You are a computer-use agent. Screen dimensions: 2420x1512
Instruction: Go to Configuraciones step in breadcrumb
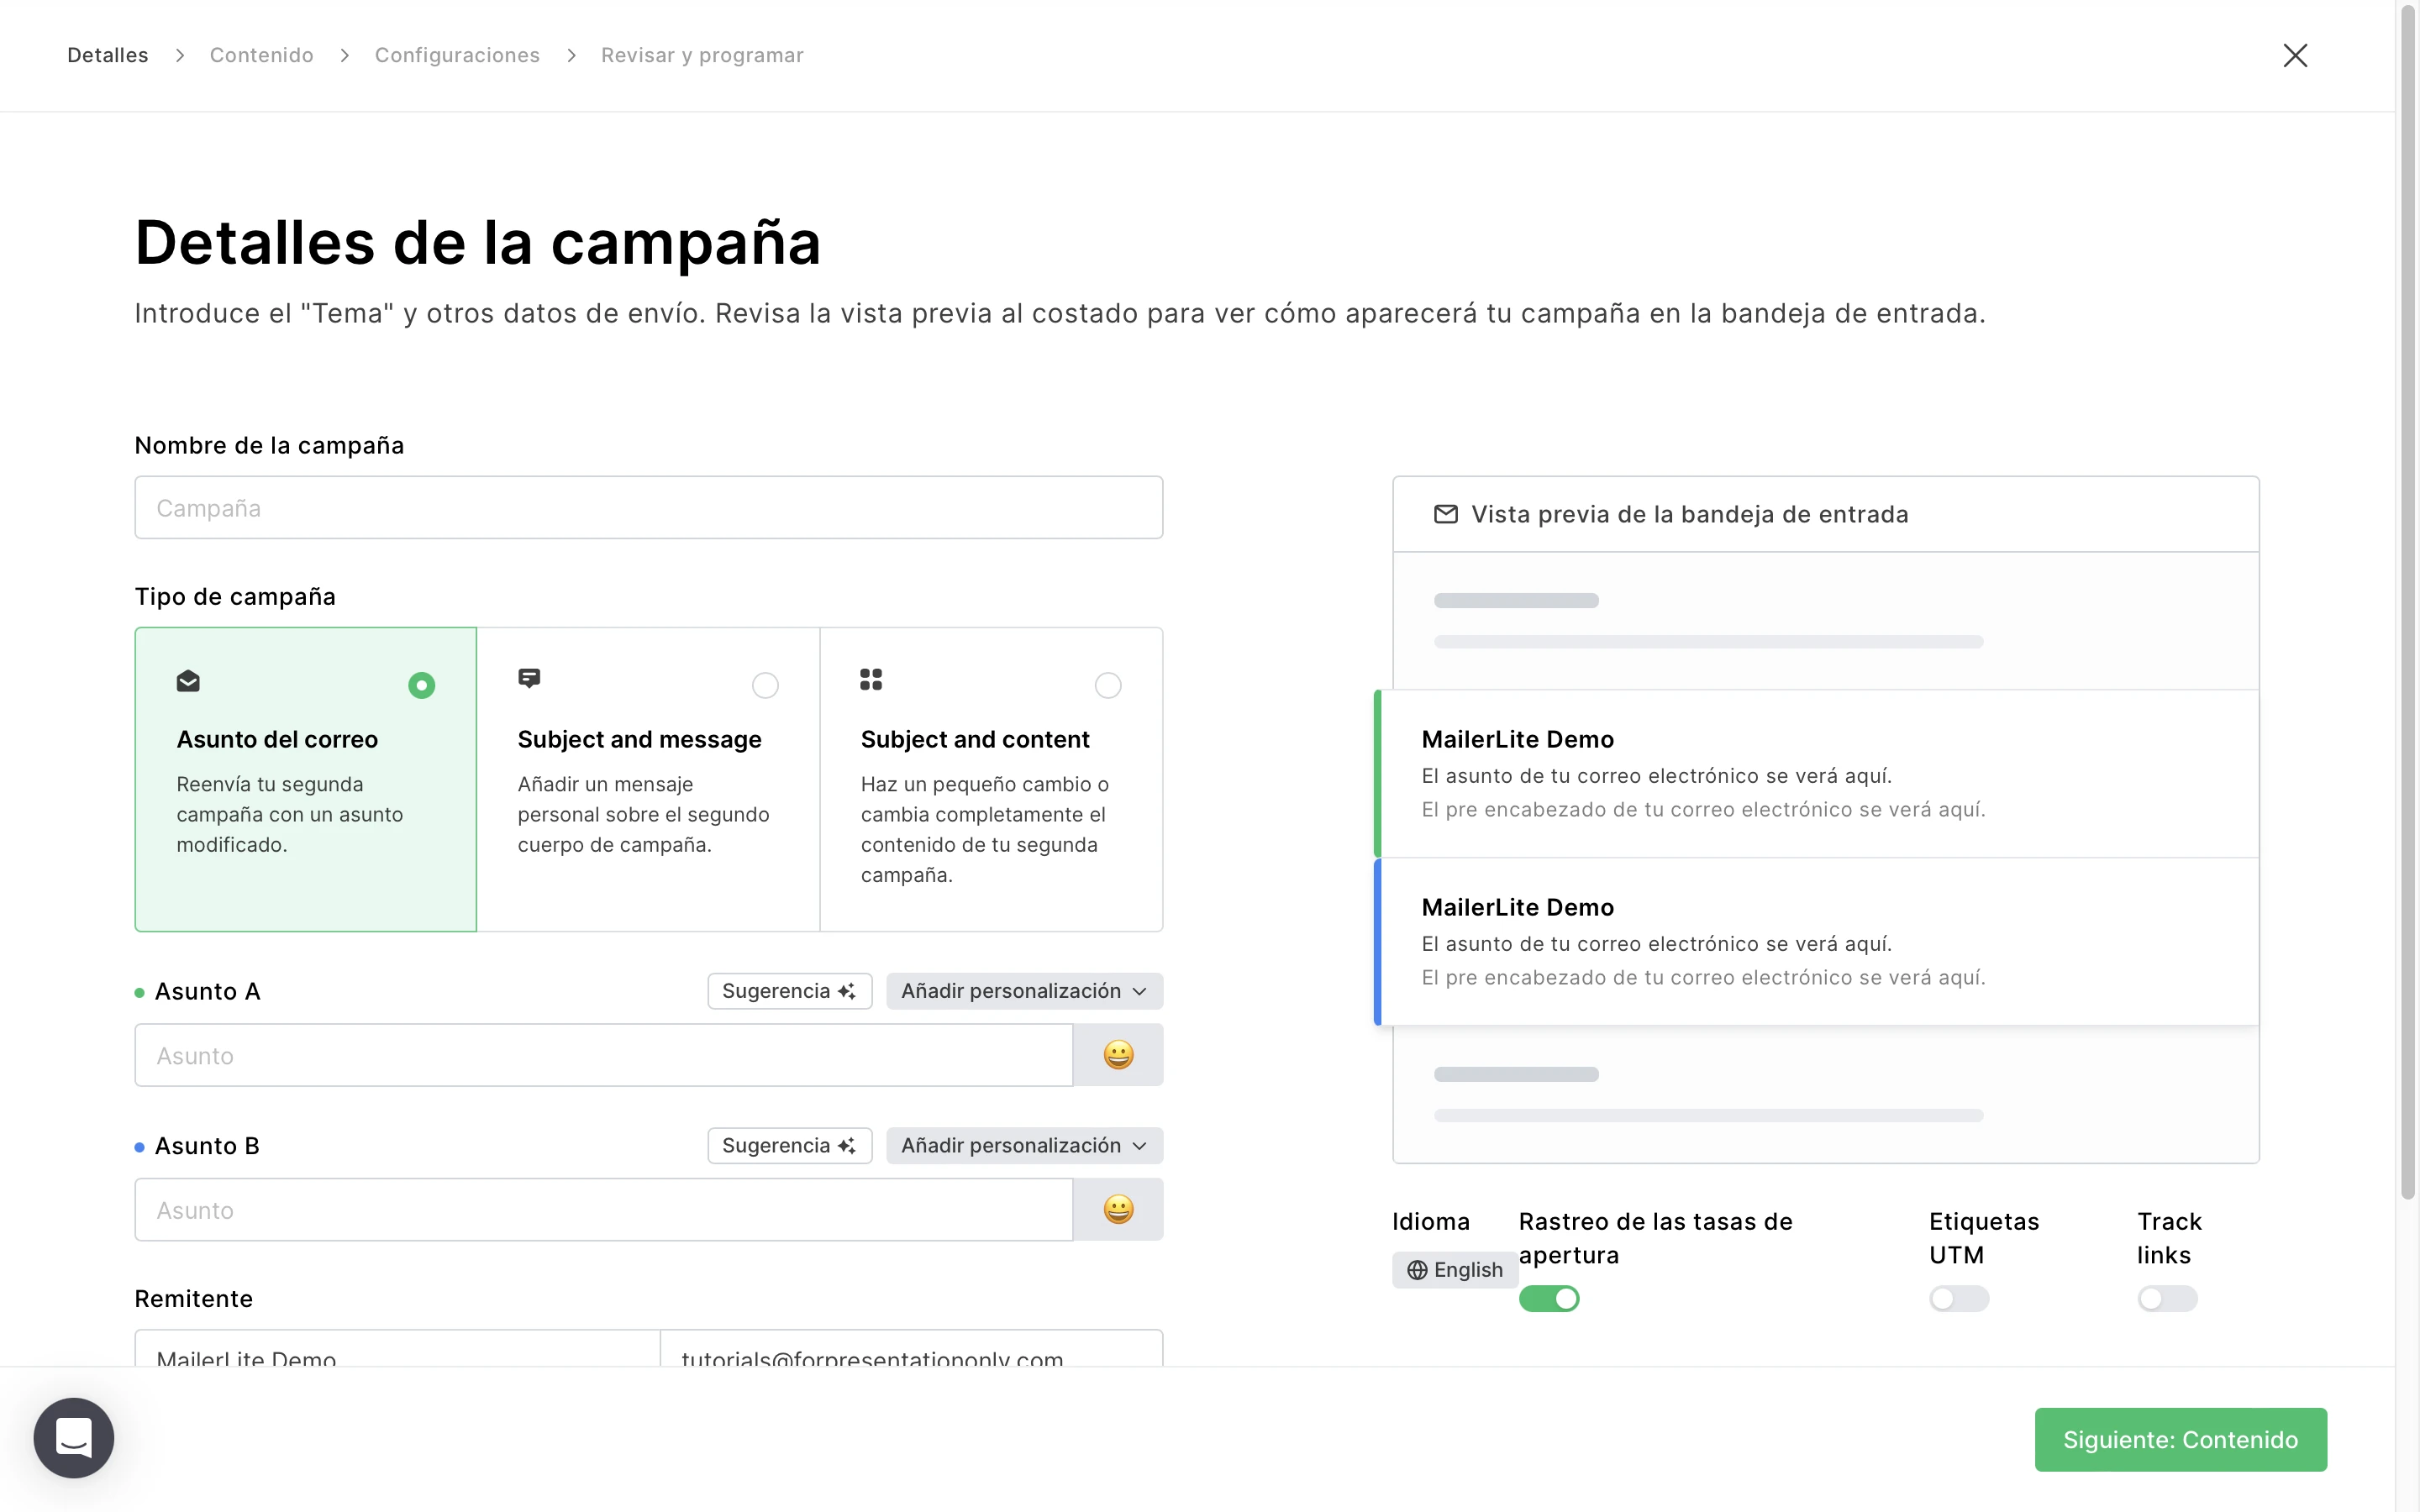click(x=457, y=55)
